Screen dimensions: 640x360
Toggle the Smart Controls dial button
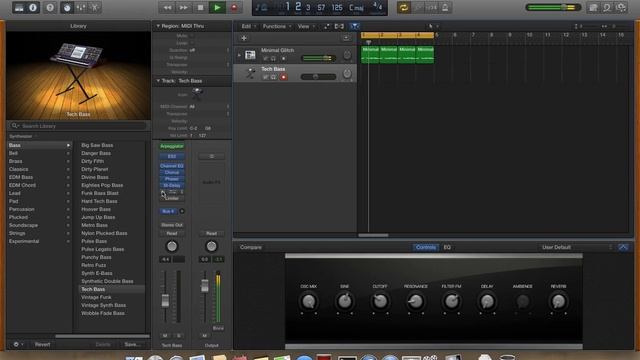click(67, 7)
